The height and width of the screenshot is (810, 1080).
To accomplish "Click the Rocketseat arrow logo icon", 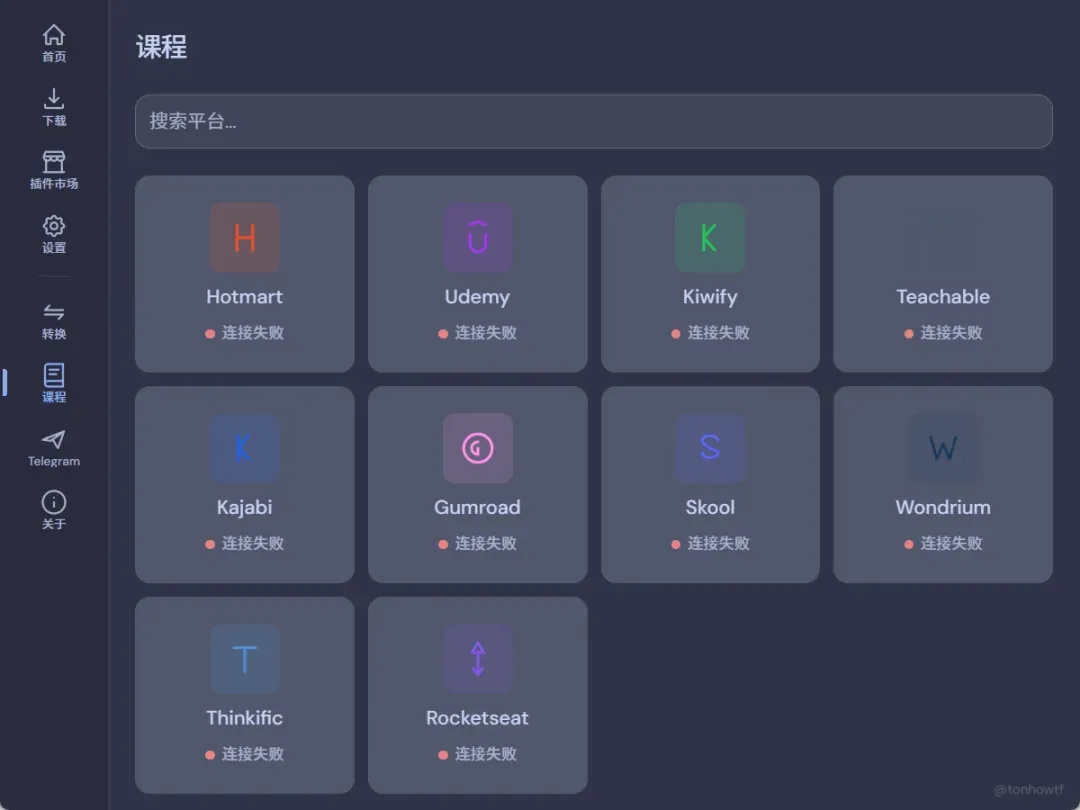I will click(477, 658).
